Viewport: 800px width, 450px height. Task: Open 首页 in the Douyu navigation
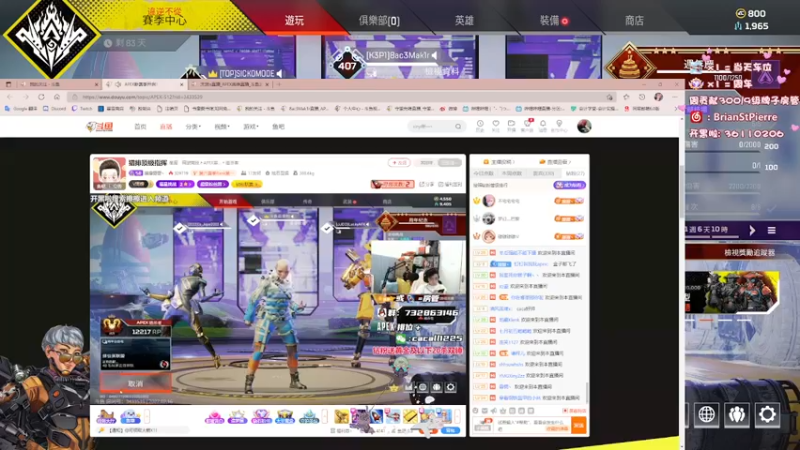click(140, 127)
